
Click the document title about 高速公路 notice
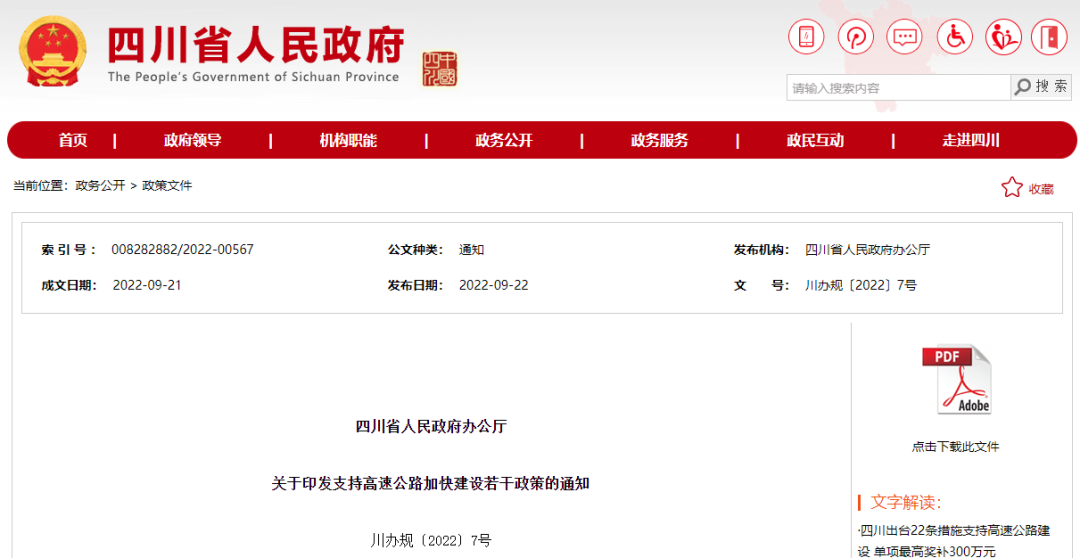pos(431,484)
